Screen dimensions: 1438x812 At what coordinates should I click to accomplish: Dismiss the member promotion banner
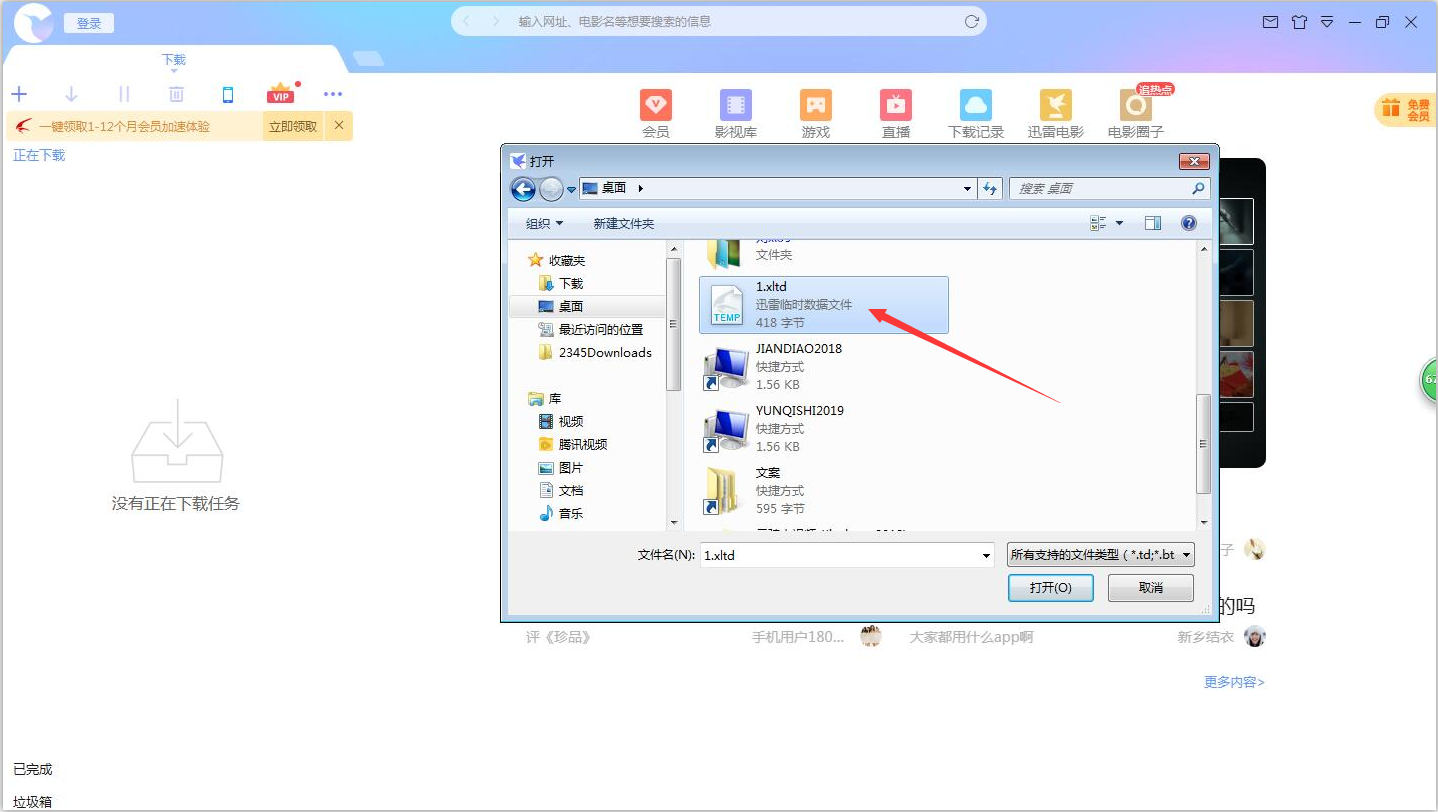tap(339, 125)
